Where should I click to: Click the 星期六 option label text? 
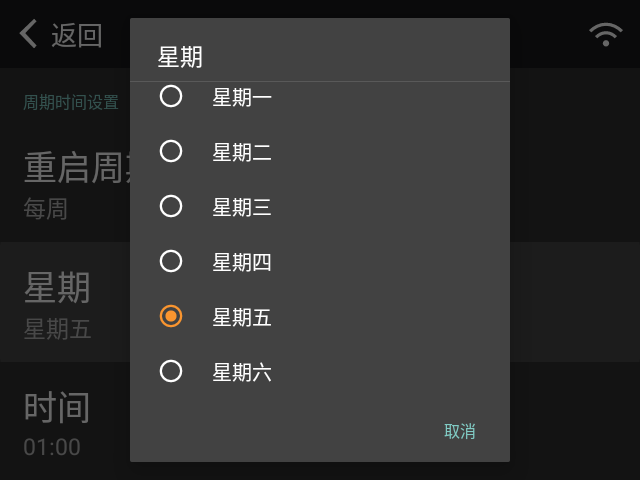[242, 373]
